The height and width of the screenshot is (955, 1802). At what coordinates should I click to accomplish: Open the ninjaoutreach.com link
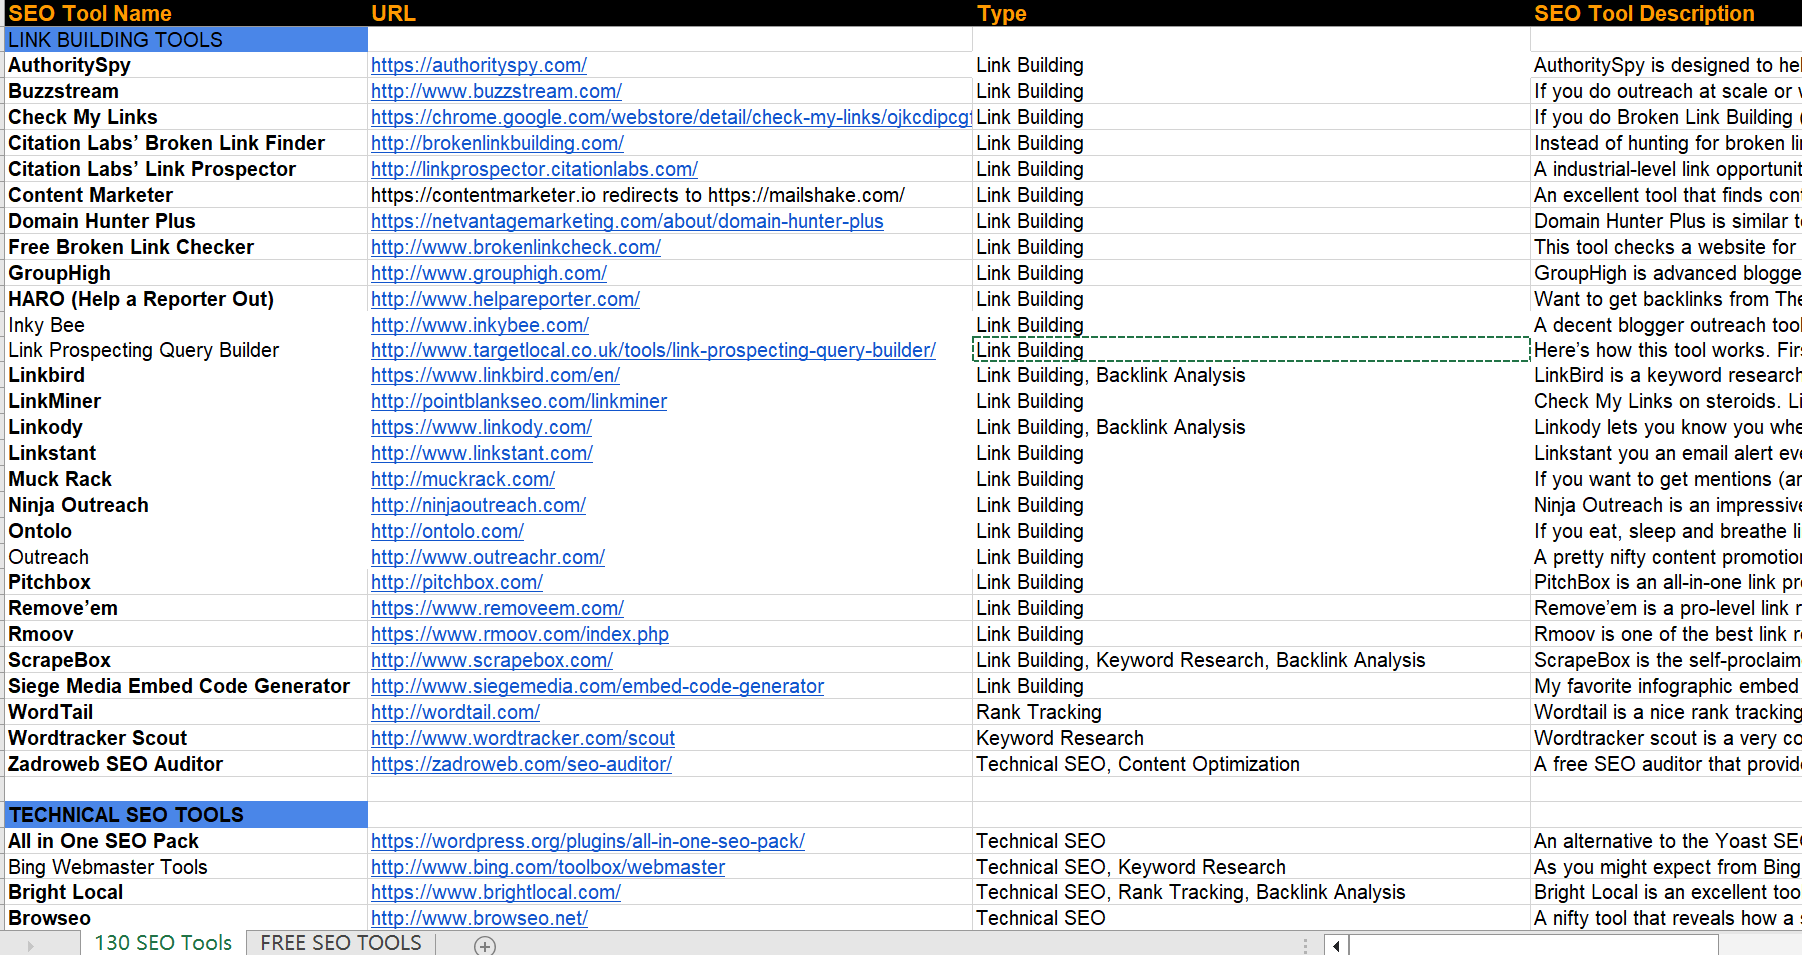pyautogui.click(x=478, y=505)
